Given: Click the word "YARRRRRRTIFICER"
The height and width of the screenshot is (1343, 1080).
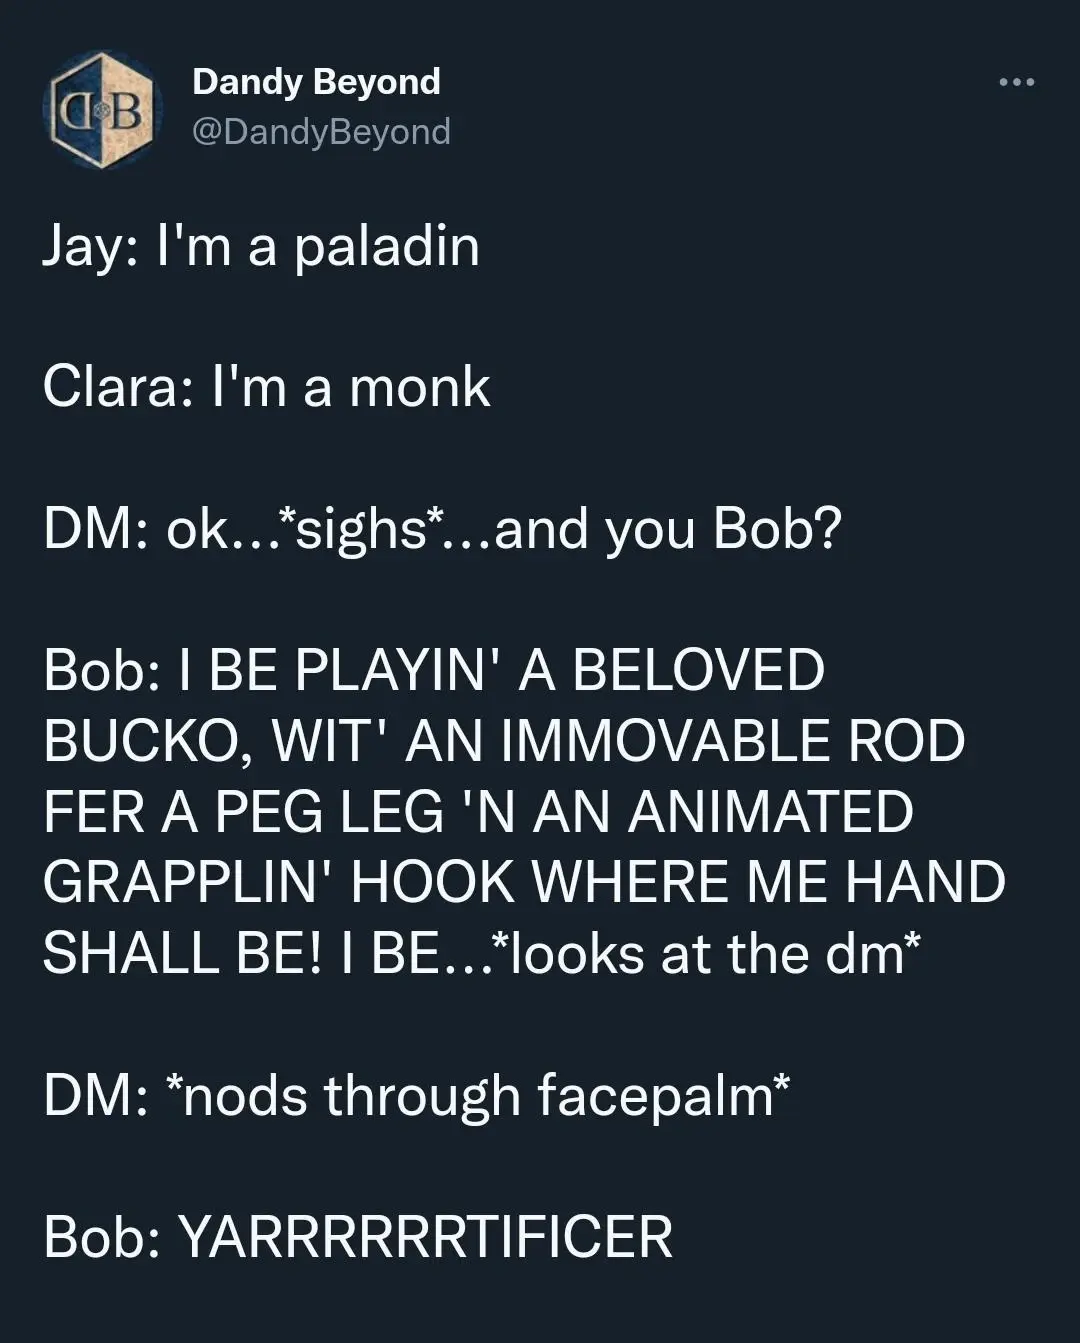Looking at the screenshot, I should 425,1237.
